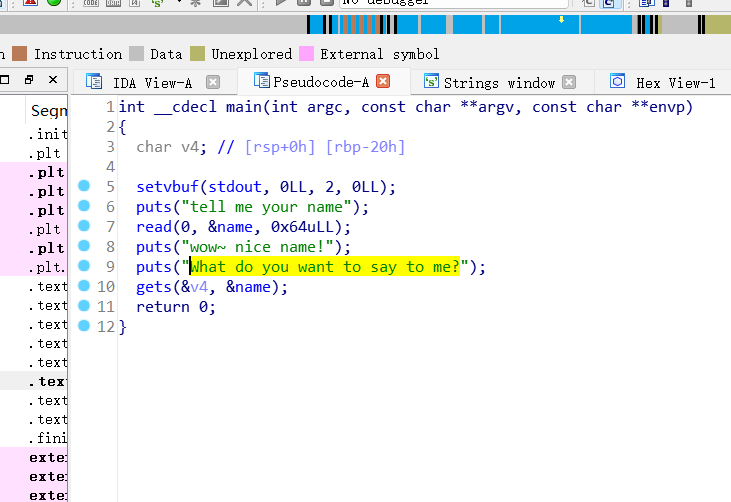
Task: Close the Segments side panel
Action: [x=53, y=80]
